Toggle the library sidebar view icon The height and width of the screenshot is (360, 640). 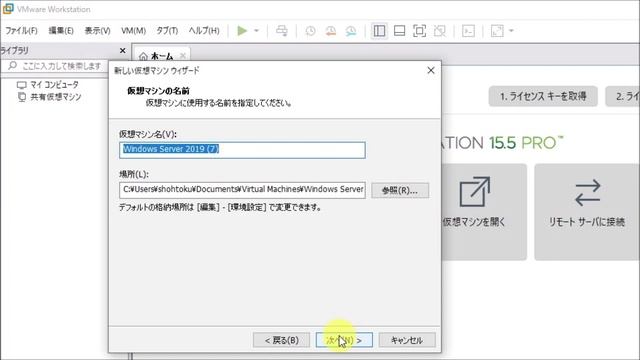(379, 31)
